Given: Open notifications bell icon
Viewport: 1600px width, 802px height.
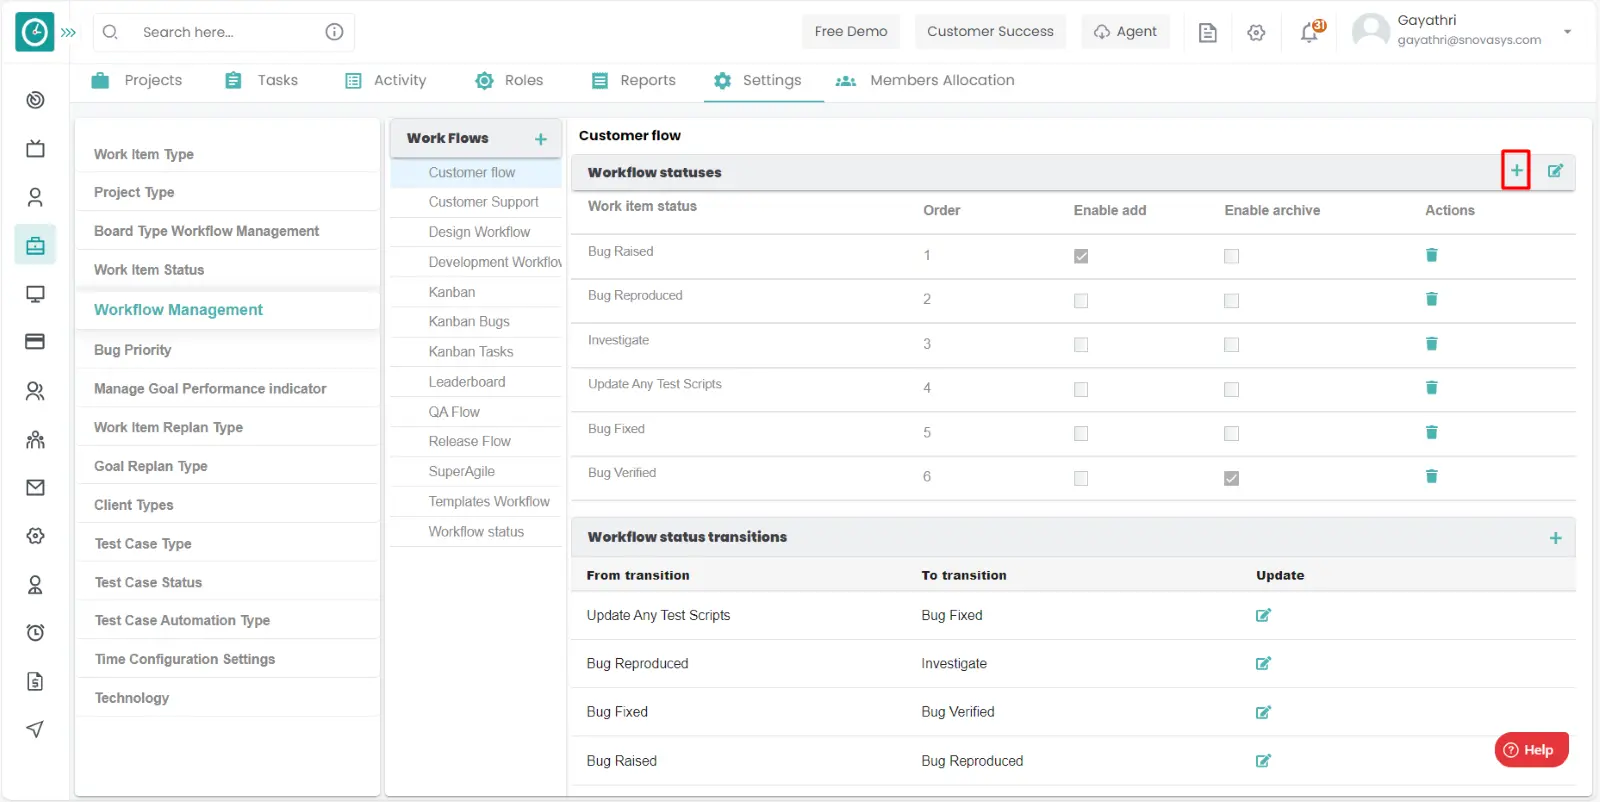Looking at the screenshot, I should pyautogui.click(x=1309, y=33).
